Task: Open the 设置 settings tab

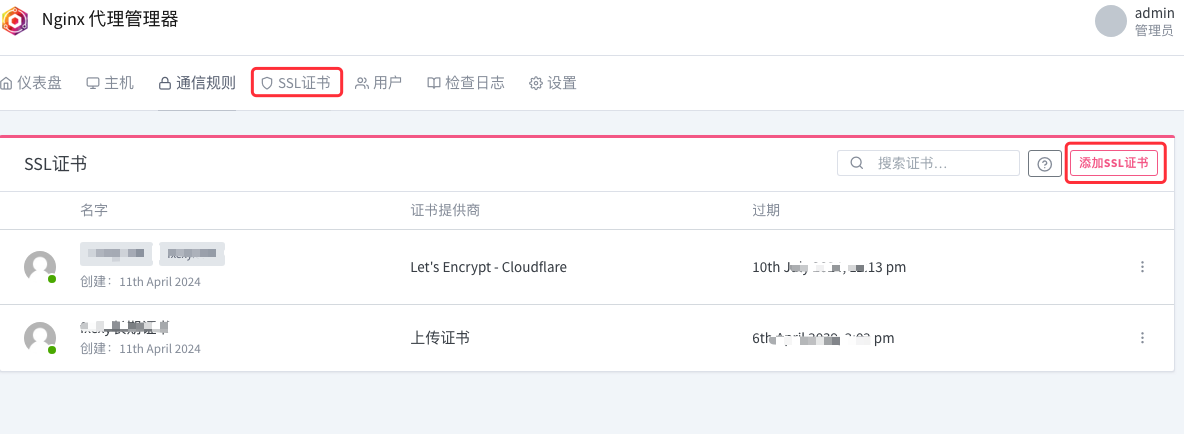Action: tap(553, 83)
